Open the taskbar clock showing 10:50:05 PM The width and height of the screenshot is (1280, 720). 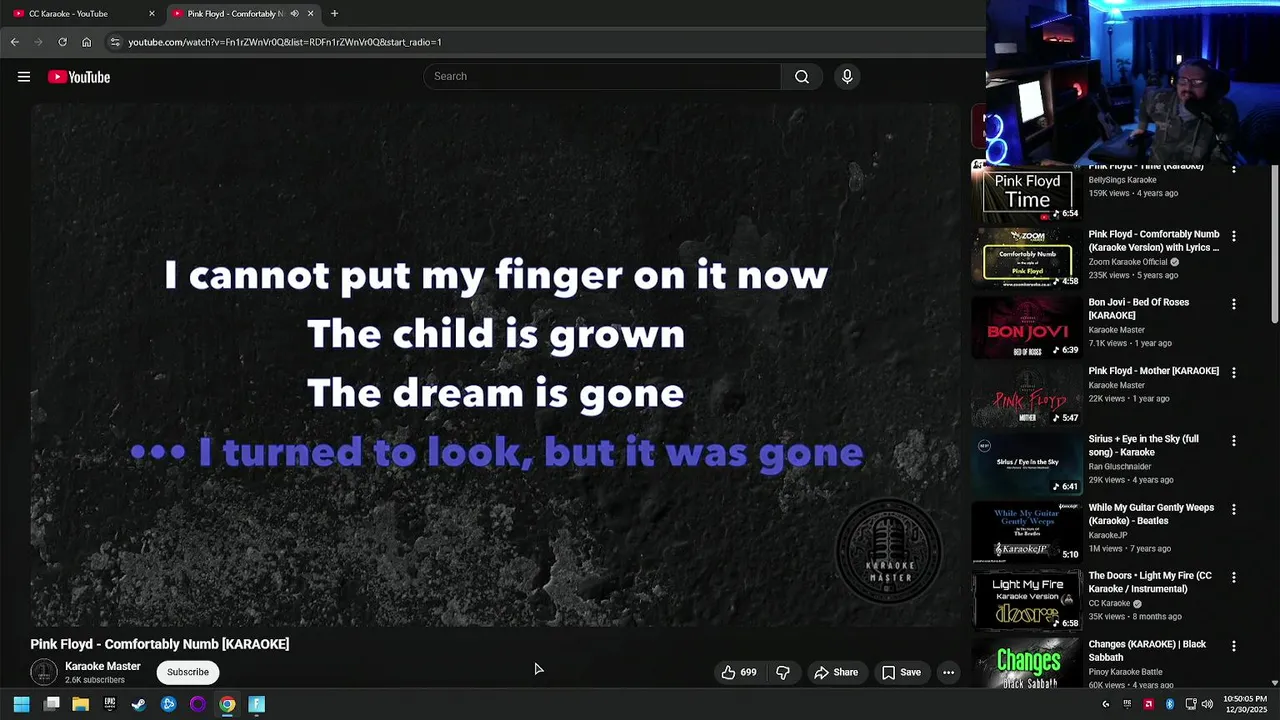[1244, 704]
